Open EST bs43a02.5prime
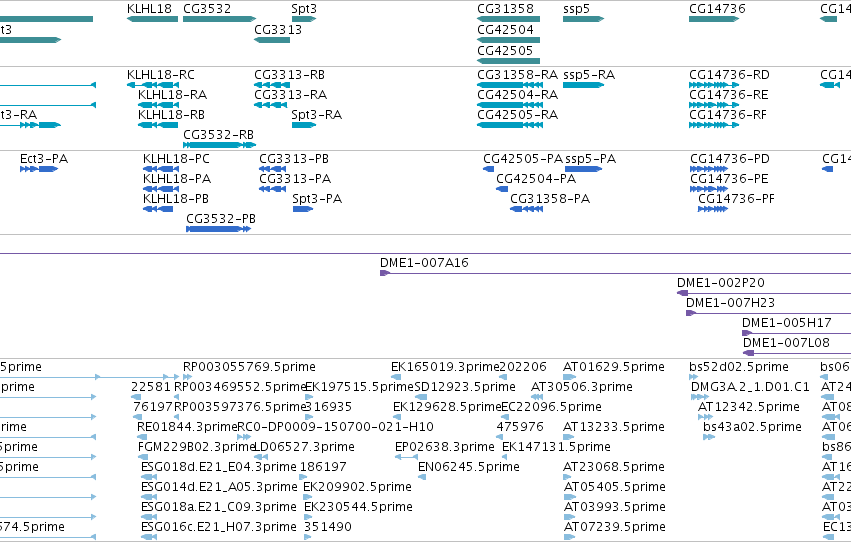 (x=709, y=437)
